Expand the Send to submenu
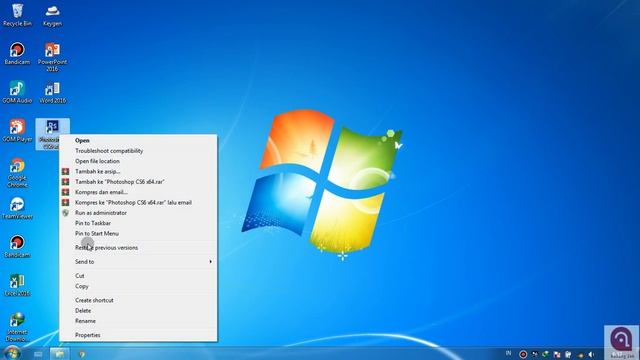This screenshot has width=640, height=360. click(138, 262)
